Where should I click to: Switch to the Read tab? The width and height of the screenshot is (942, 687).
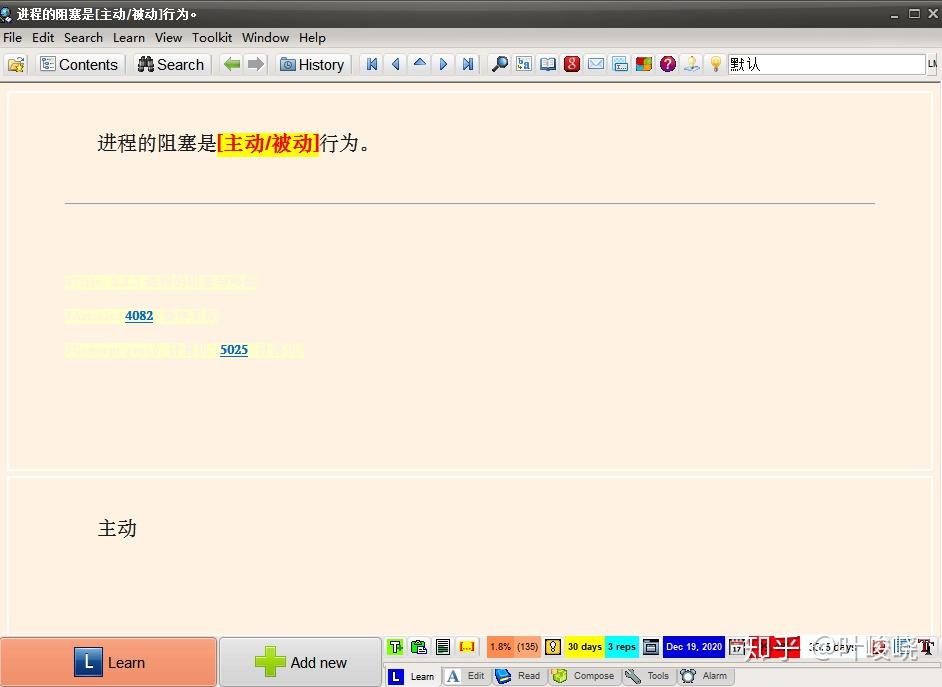(518, 676)
